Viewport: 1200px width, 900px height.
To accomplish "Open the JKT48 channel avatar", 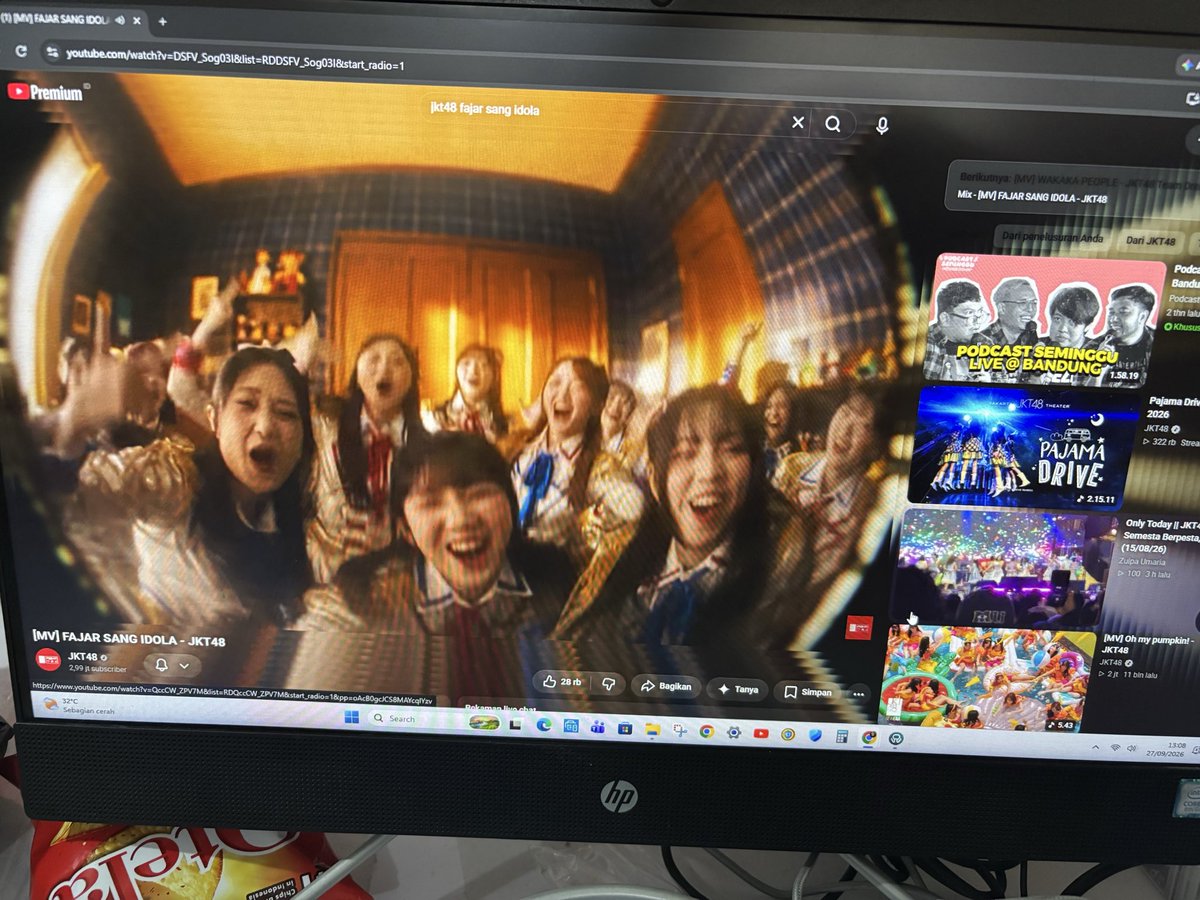I will [x=47, y=660].
